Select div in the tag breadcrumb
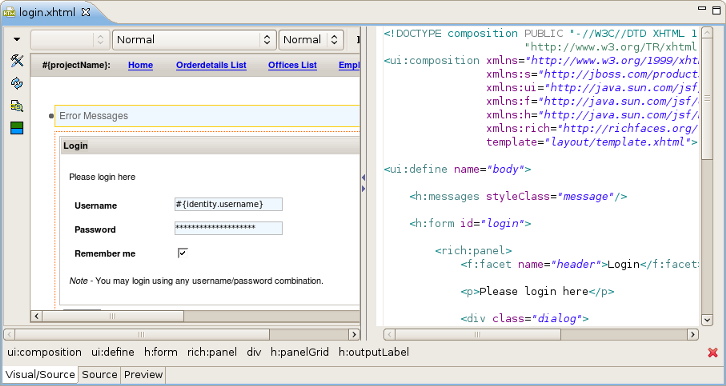726x386 pixels. point(254,352)
